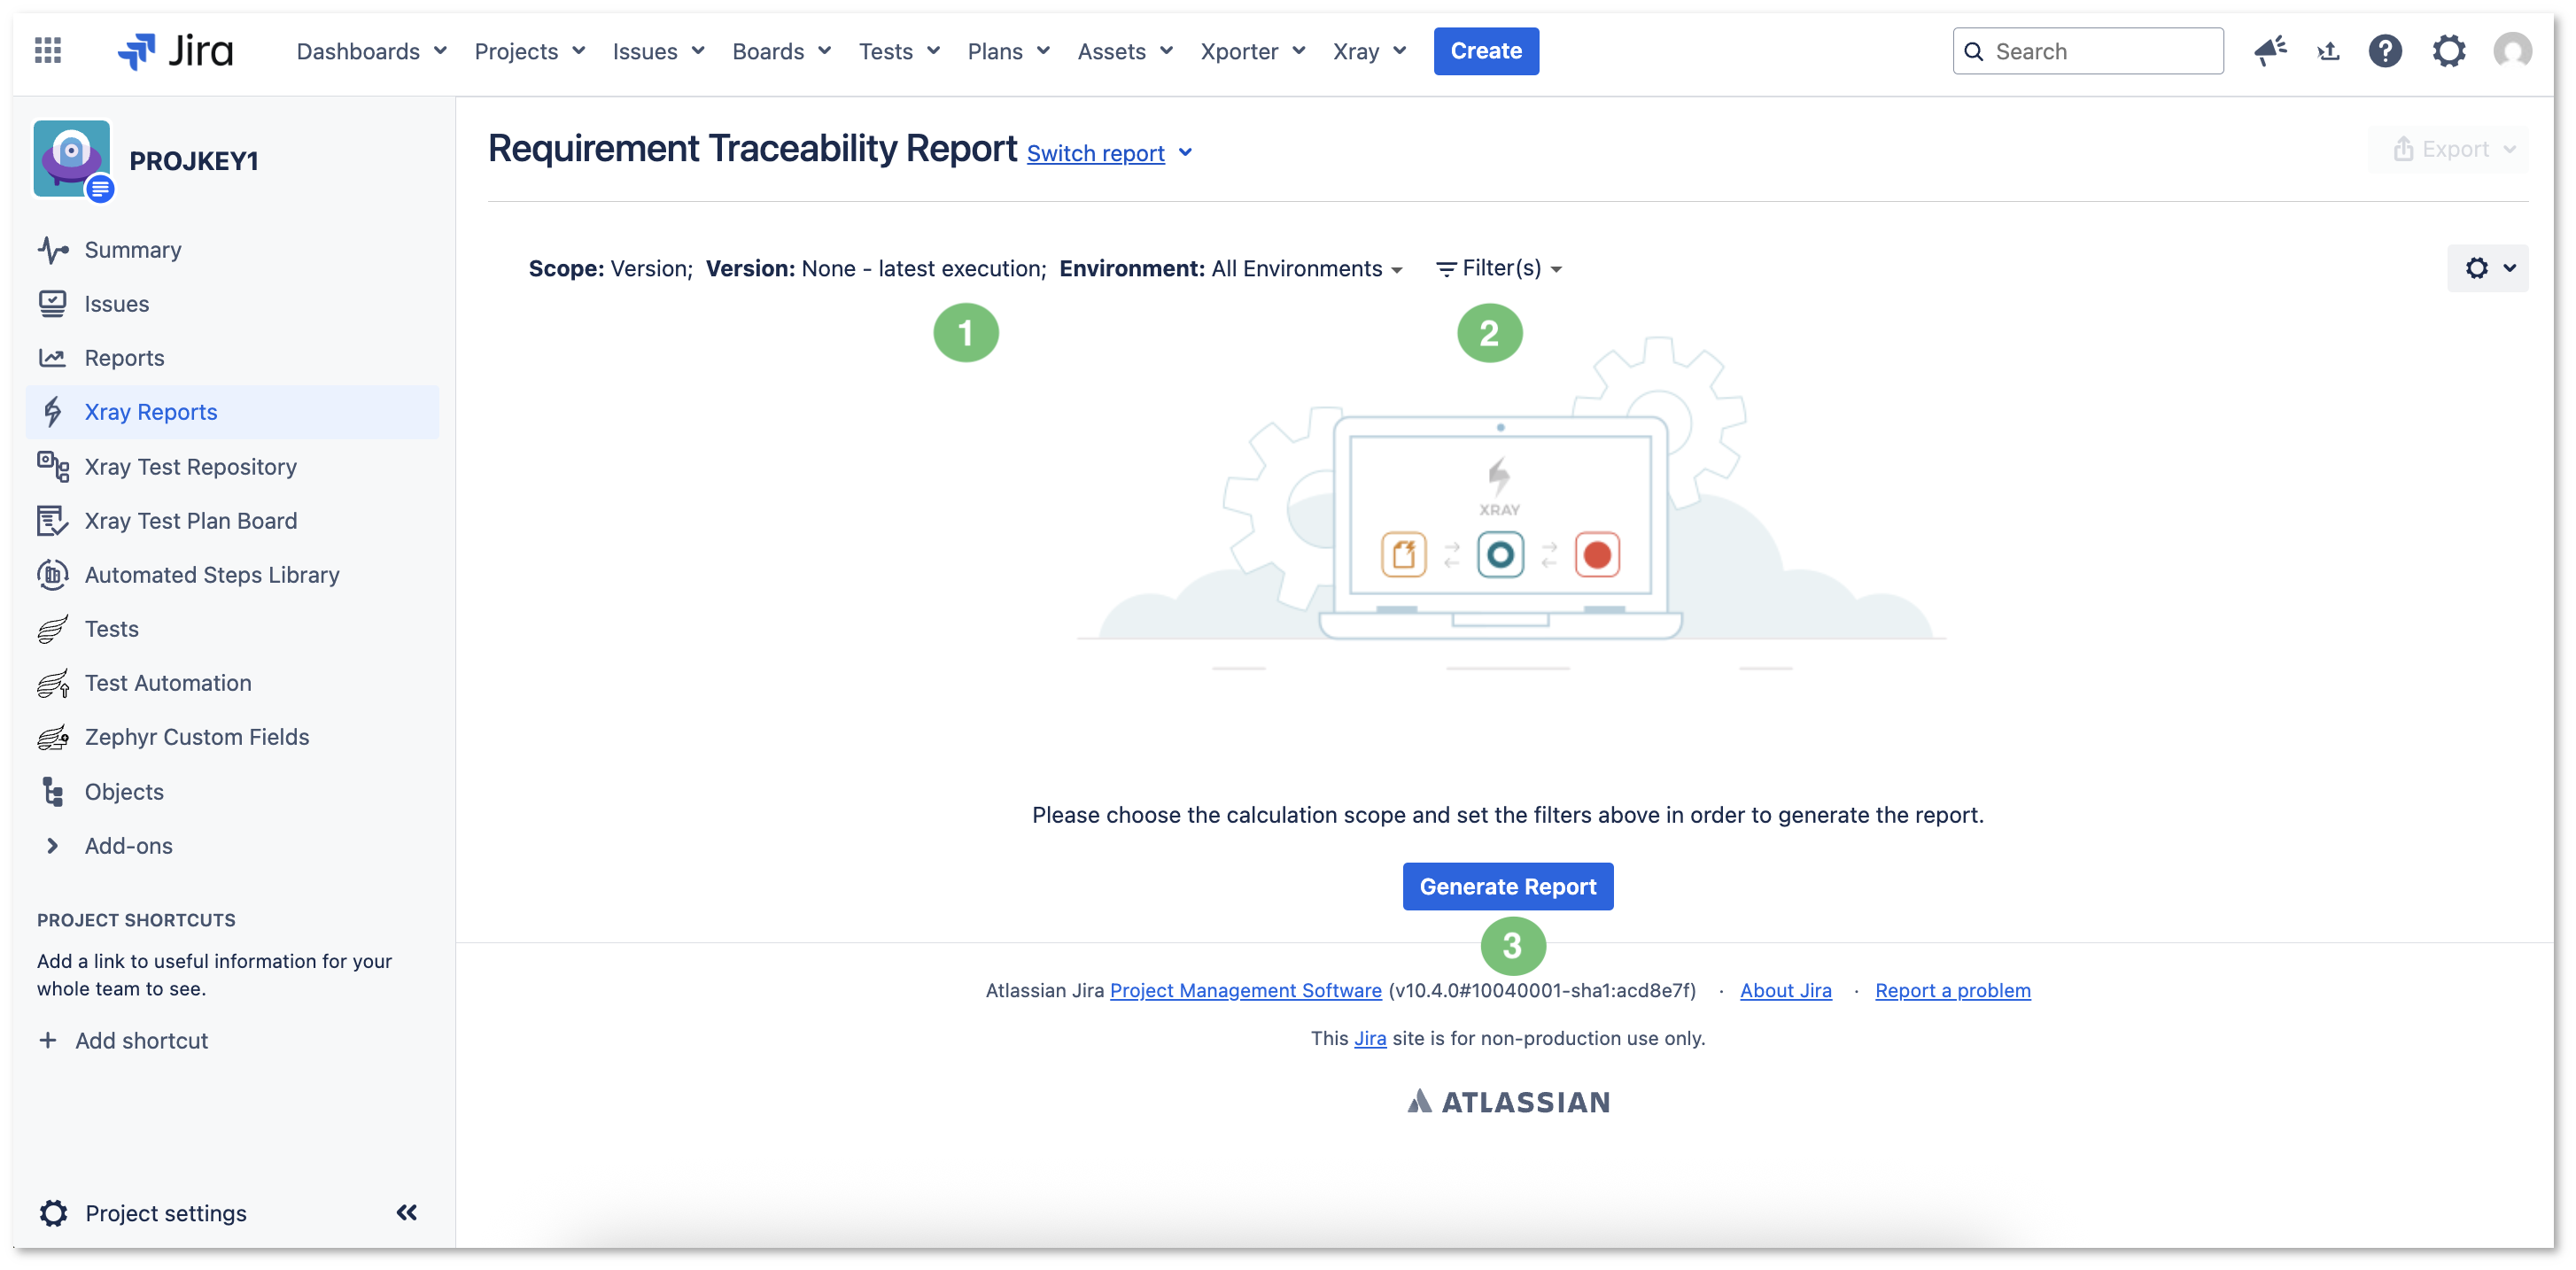The height and width of the screenshot is (1270, 2576).
Task: Open Jira administration gear icon
Action: click(2448, 50)
